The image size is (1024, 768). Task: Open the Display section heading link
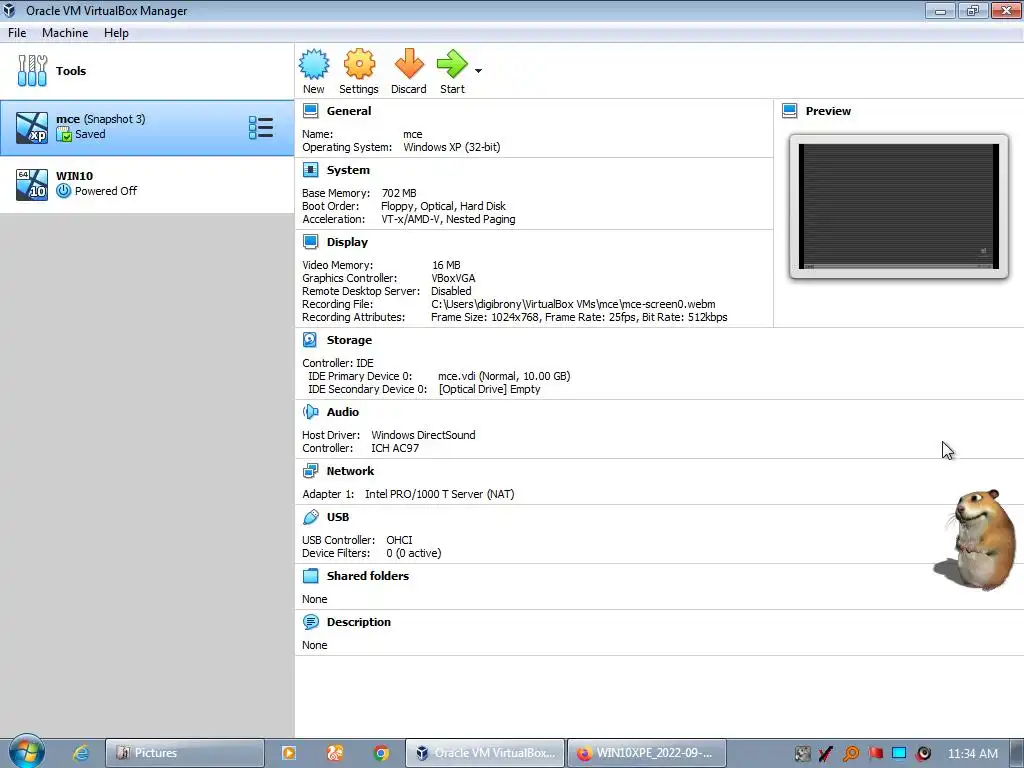coord(347,242)
